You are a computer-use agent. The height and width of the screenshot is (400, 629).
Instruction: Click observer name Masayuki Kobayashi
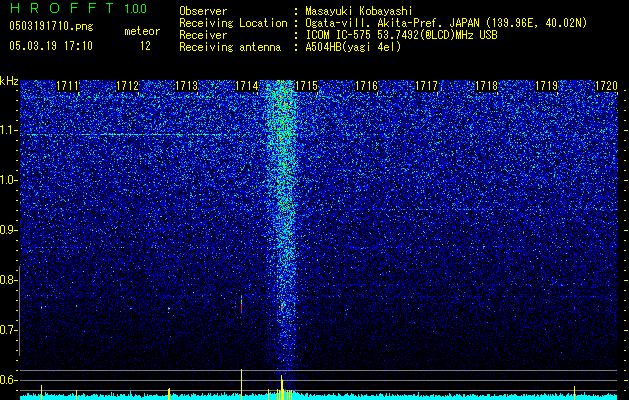click(x=359, y=11)
